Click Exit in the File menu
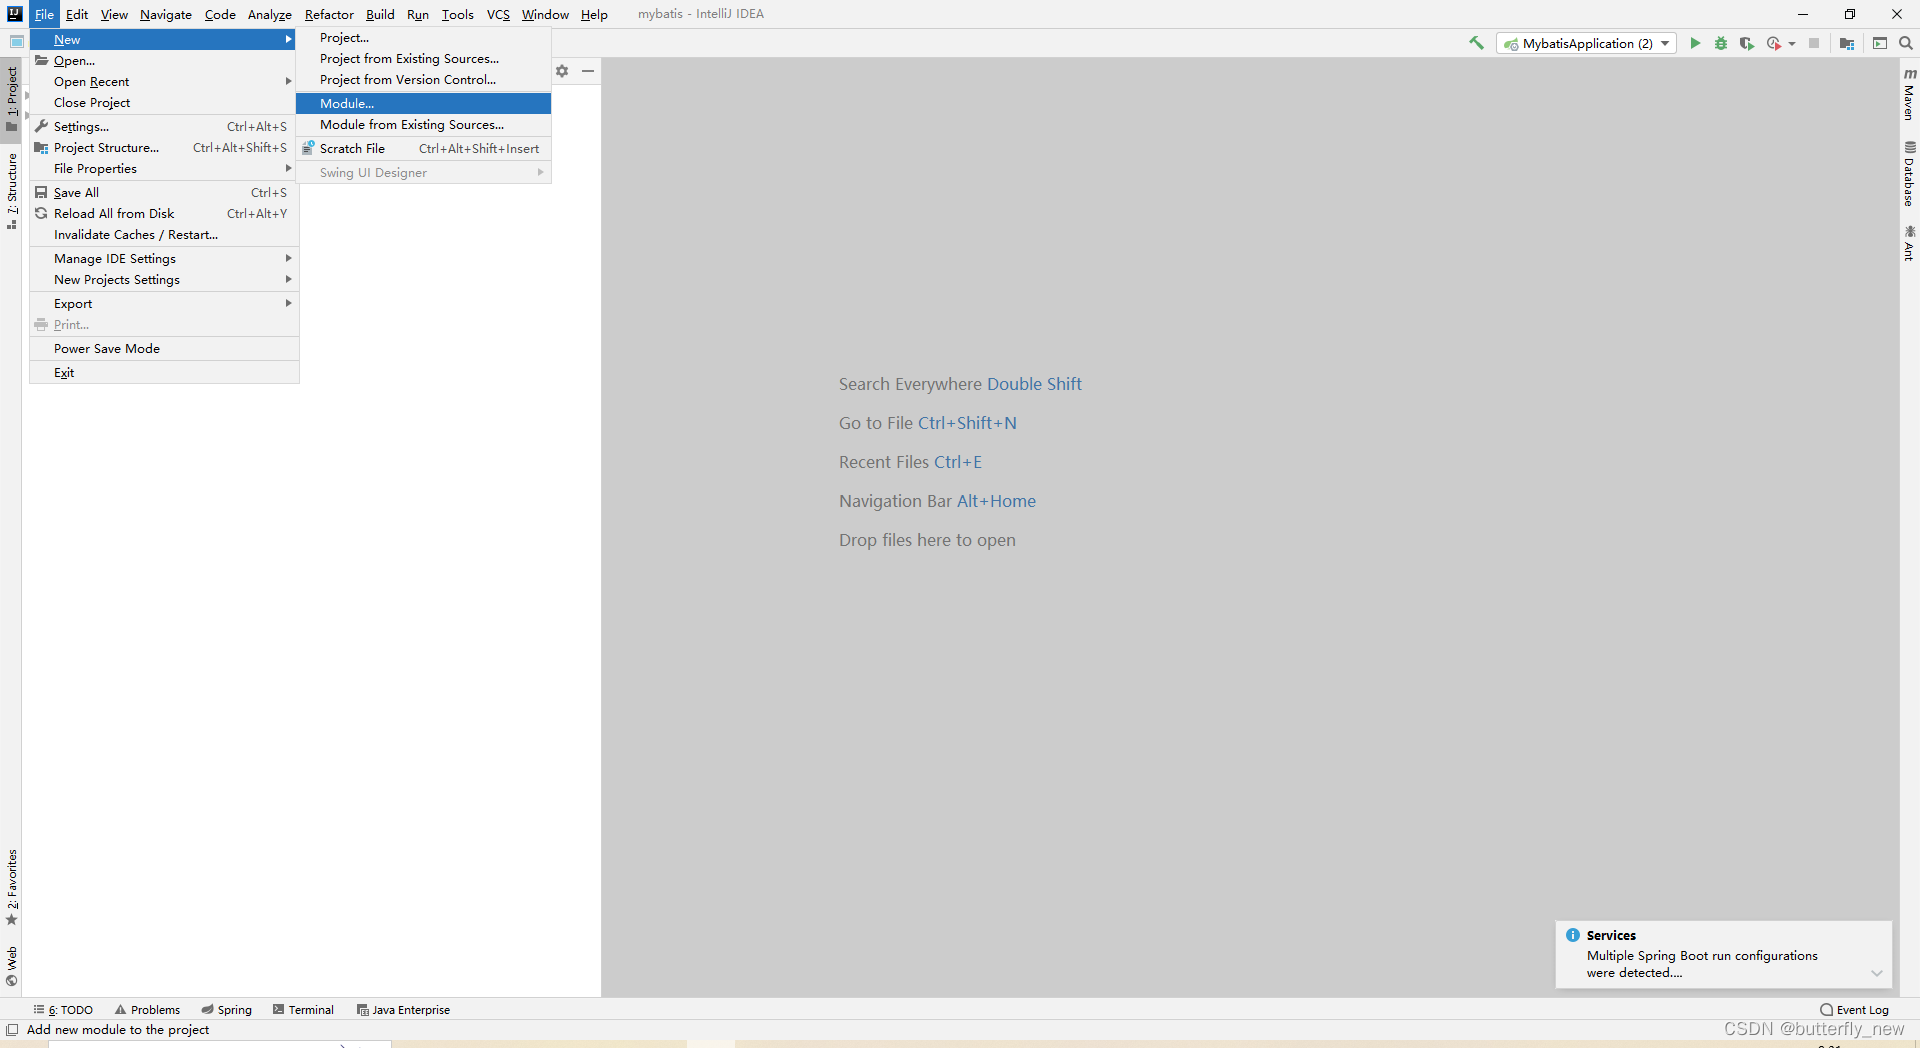The image size is (1920, 1048). (x=164, y=373)
